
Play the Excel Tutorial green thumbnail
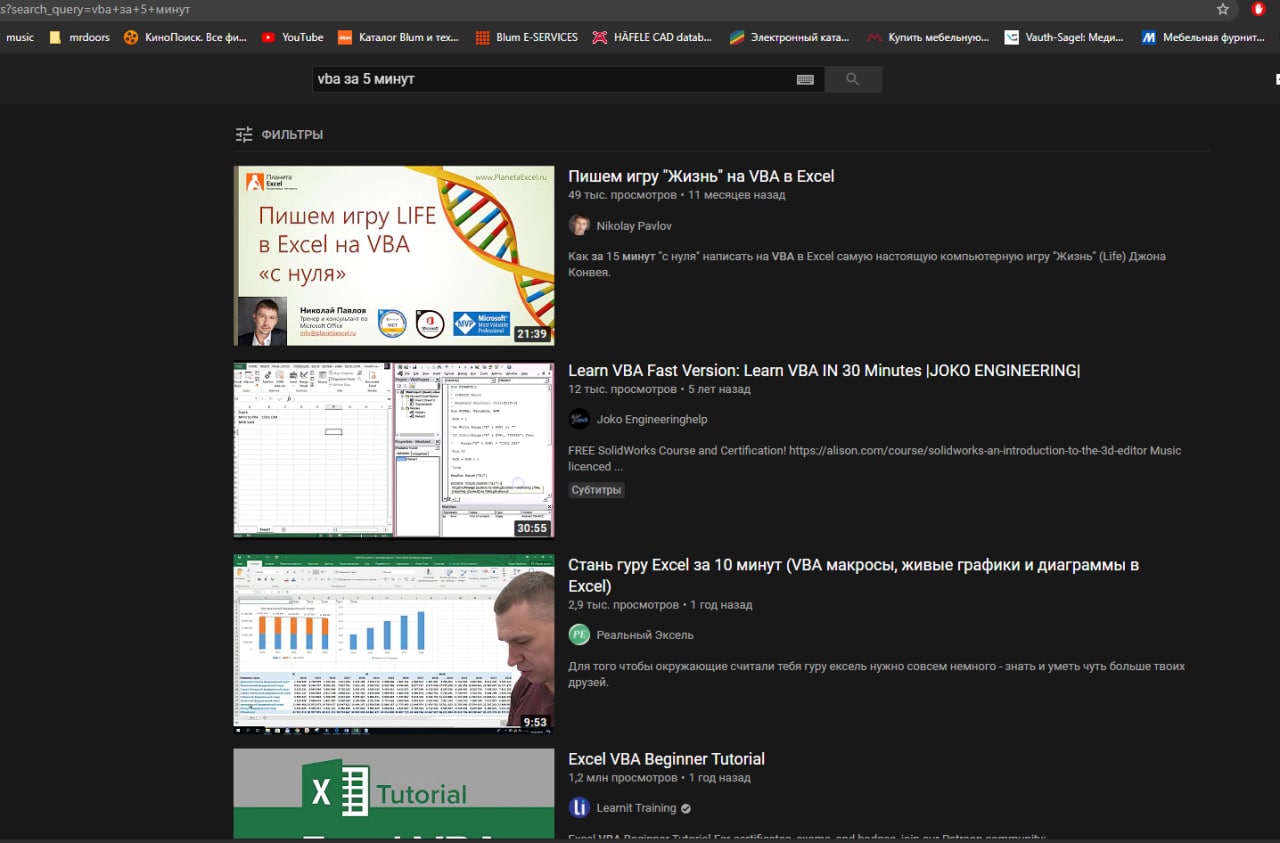pyautogui.click(x=394, y=793)
